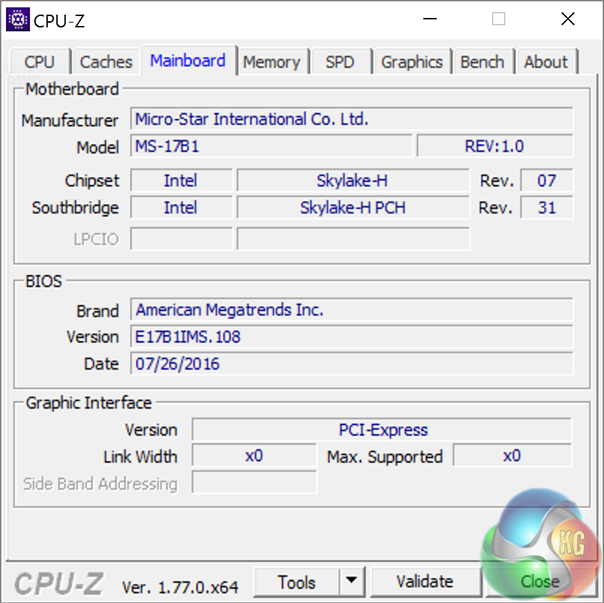604x603 pixels.
Task: Select the Mainboard tab
Action: [188, 60]
